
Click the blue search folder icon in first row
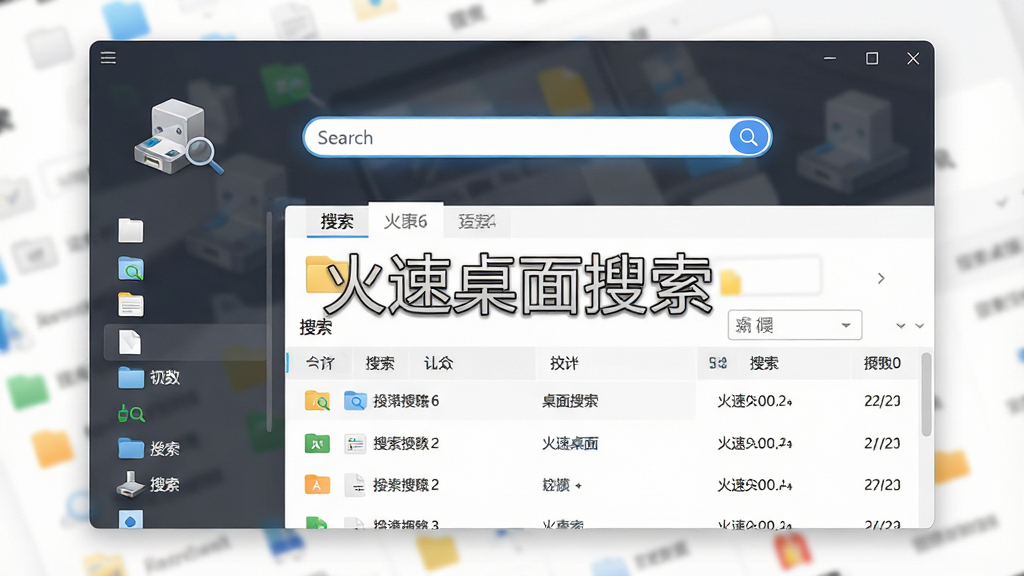355,400
